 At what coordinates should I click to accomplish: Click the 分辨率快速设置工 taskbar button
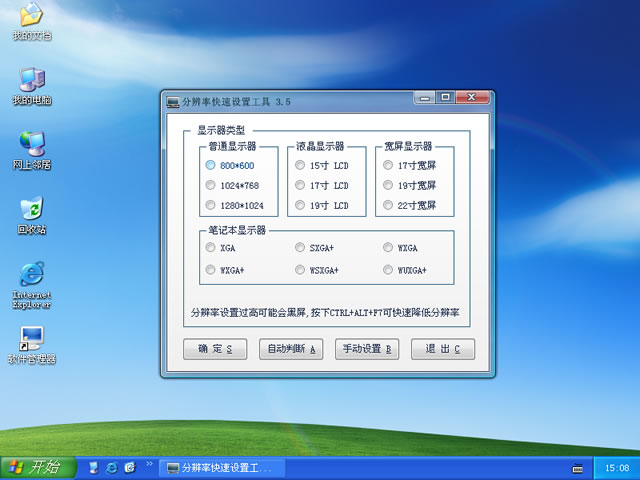pos(222,468)
